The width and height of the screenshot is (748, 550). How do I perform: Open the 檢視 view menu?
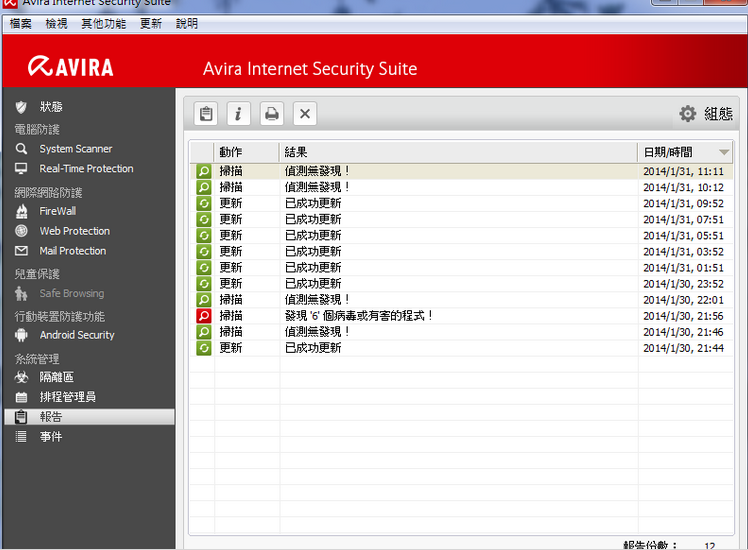click(56, 23)
